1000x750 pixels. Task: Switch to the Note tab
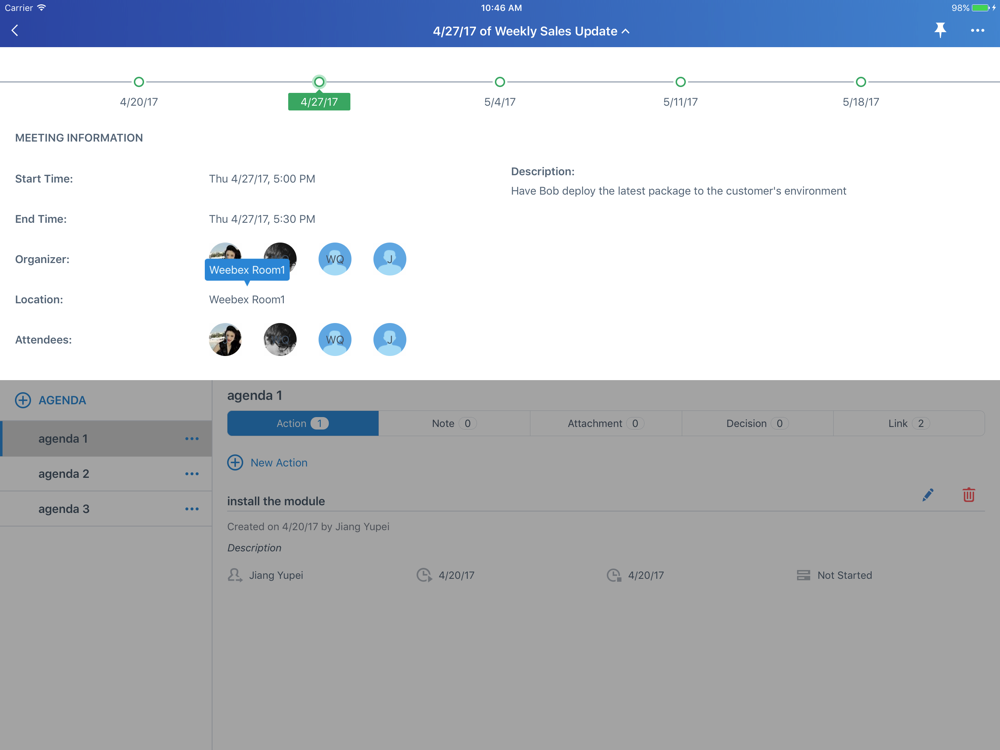coord(454,423)
